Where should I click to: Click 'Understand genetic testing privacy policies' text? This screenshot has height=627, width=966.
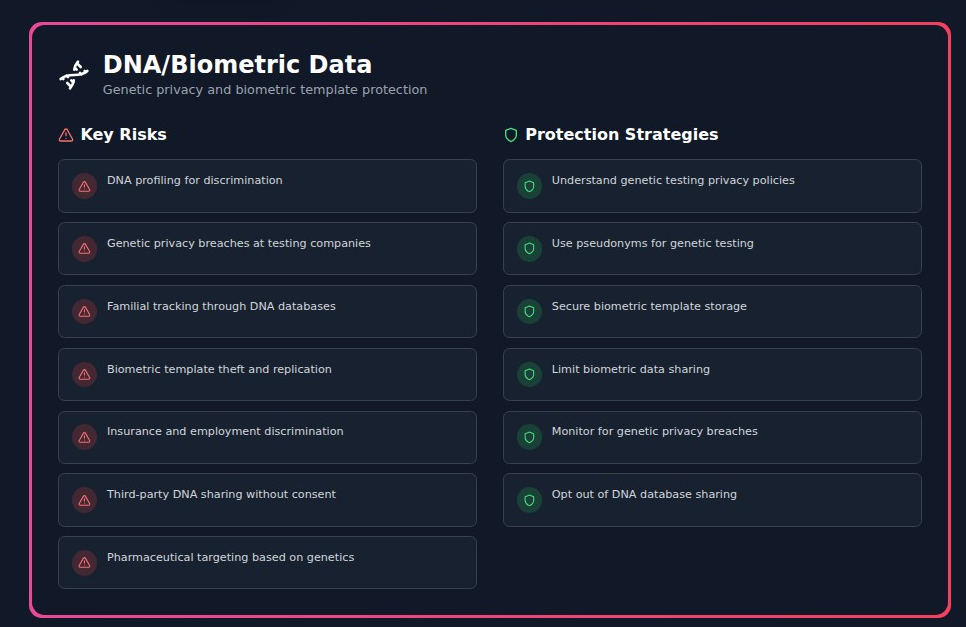[673, 181]
